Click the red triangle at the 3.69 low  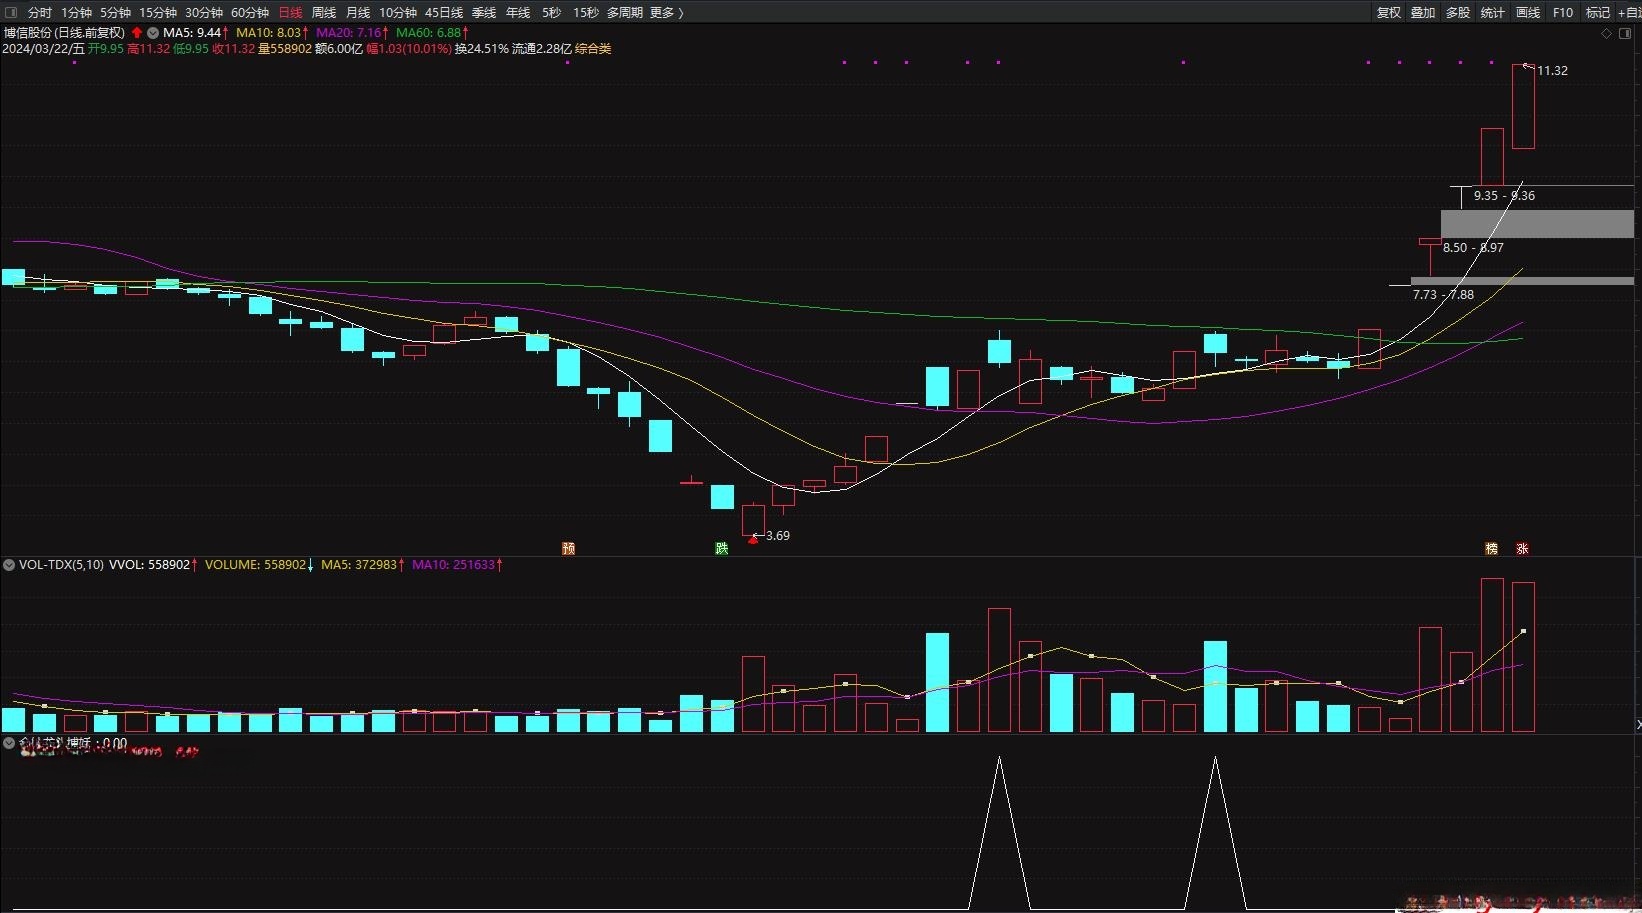point(753,539)
